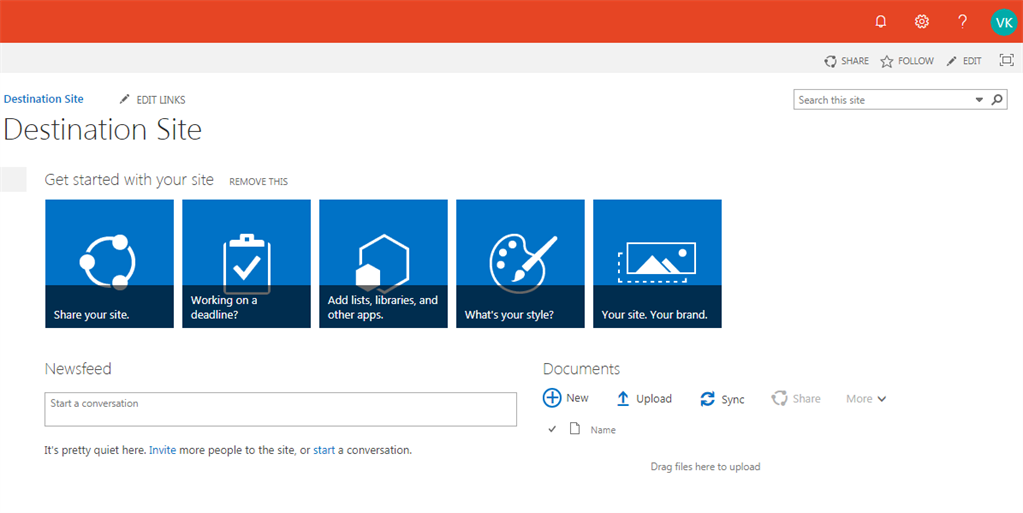Toggle the select all documents checkmark

552,429
